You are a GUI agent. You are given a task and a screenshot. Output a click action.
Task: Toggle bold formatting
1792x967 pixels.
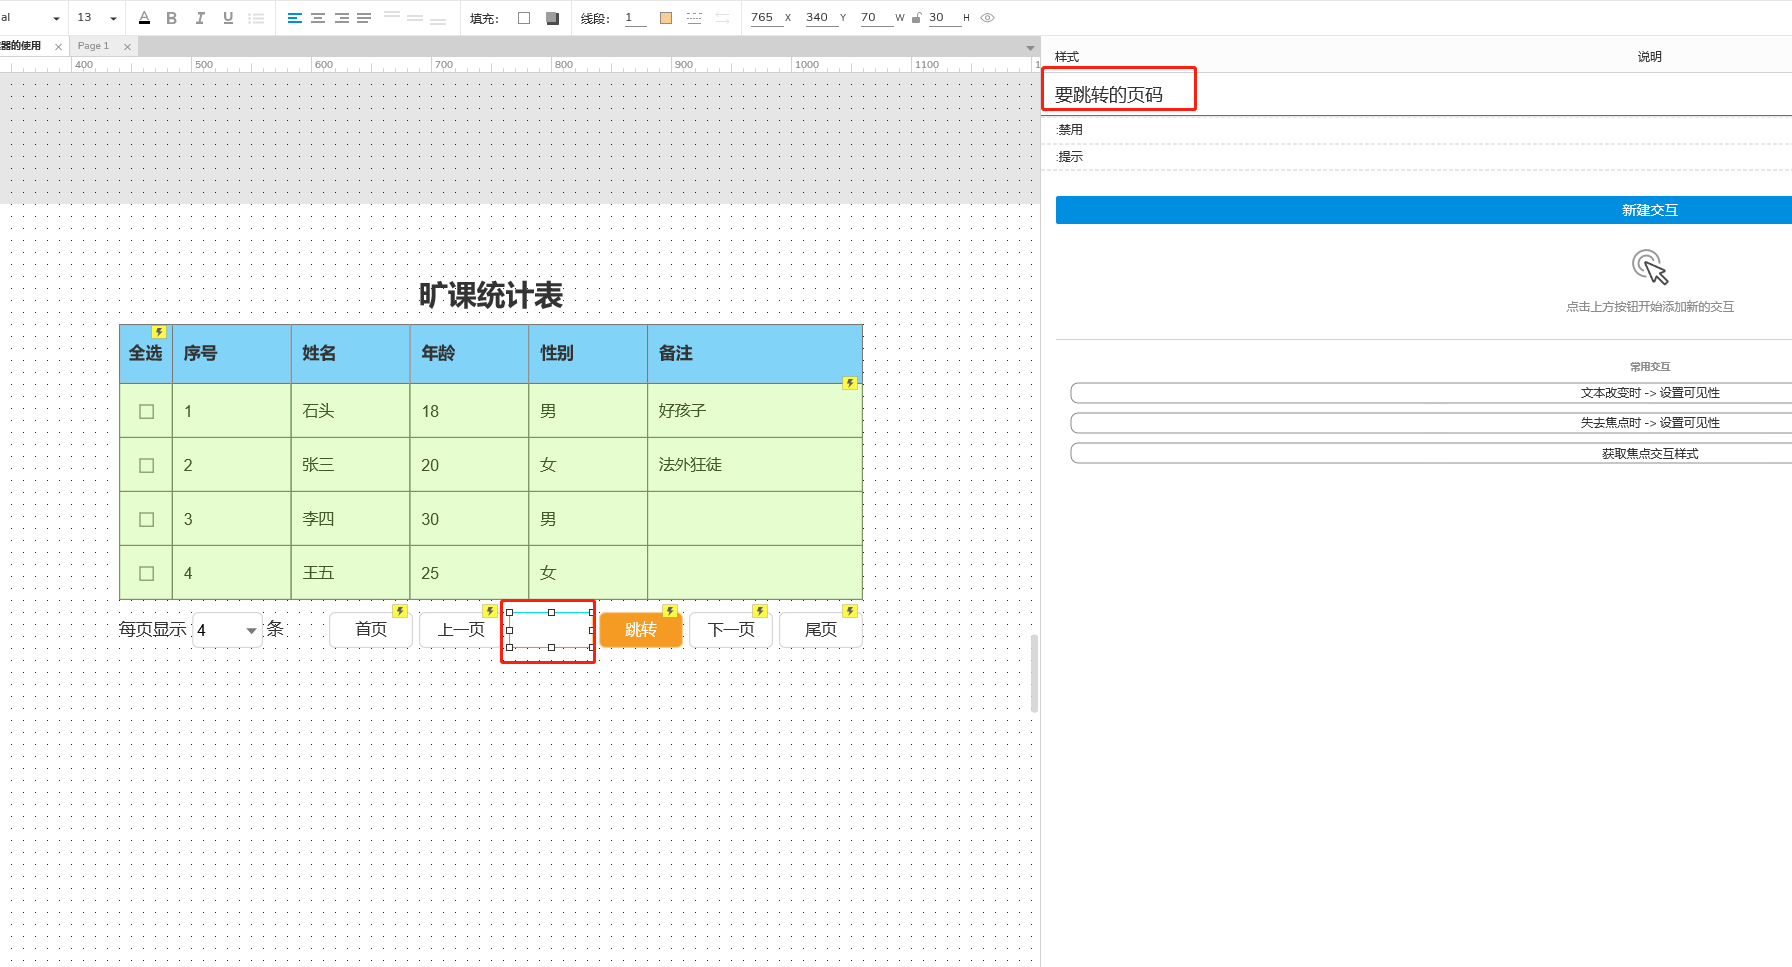[x=172, y=18]
